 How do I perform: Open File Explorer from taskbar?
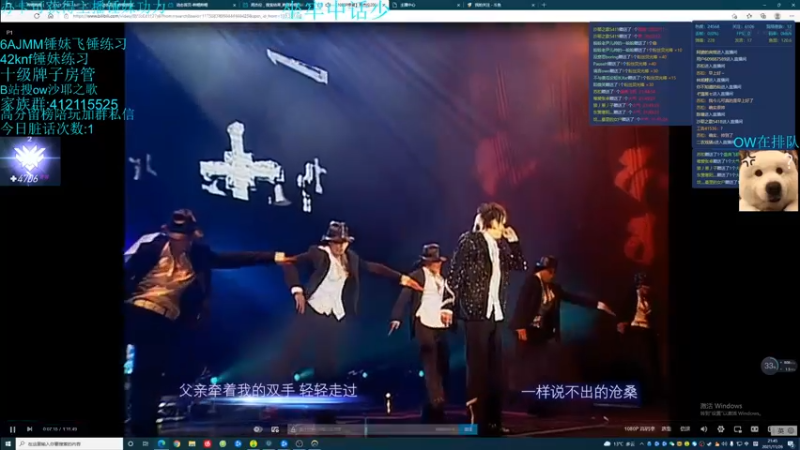coord(192,444)
